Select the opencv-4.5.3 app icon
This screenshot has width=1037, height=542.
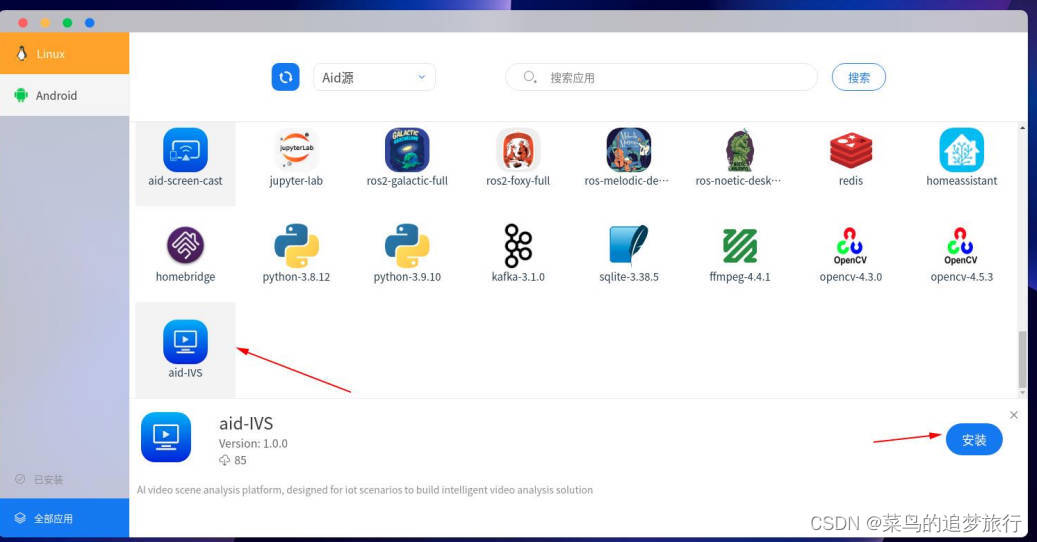[x=961, y=246]
